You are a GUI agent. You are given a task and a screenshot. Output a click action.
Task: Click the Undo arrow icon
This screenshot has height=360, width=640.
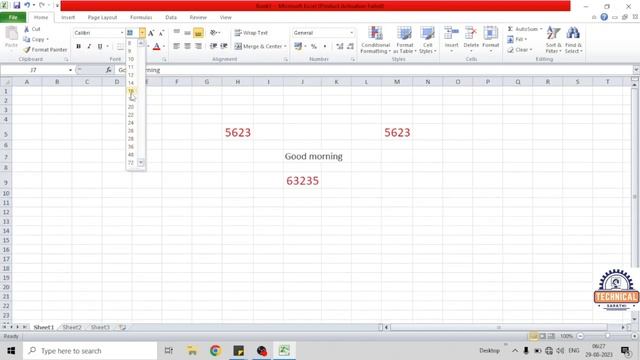(27, 6)
